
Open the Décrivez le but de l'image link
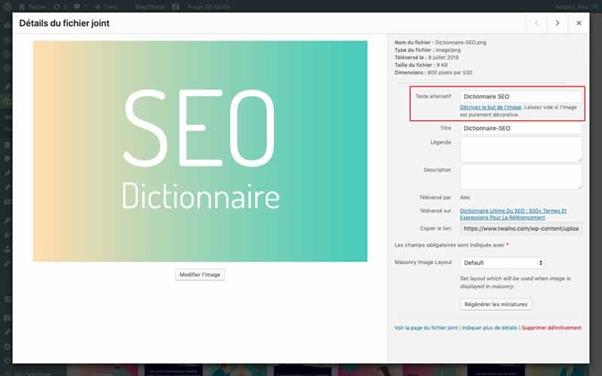tap(491, 107)
